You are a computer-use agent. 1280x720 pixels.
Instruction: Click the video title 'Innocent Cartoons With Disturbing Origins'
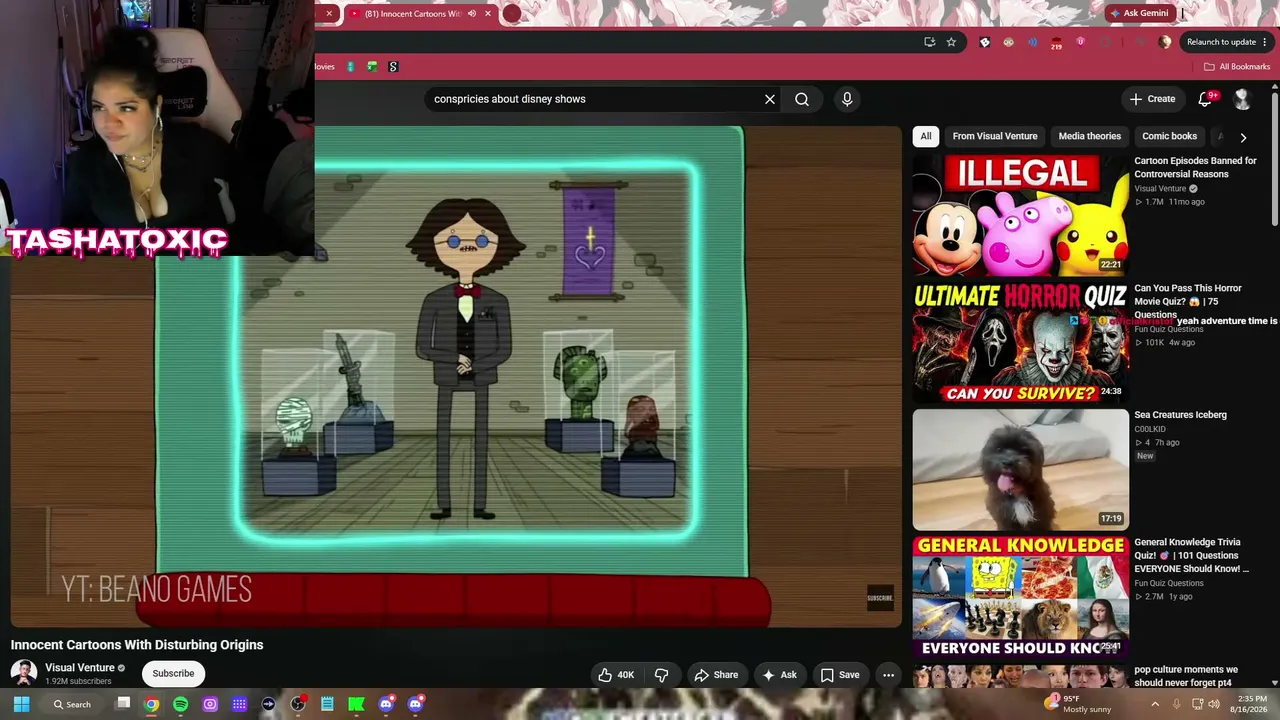point(137,645)
